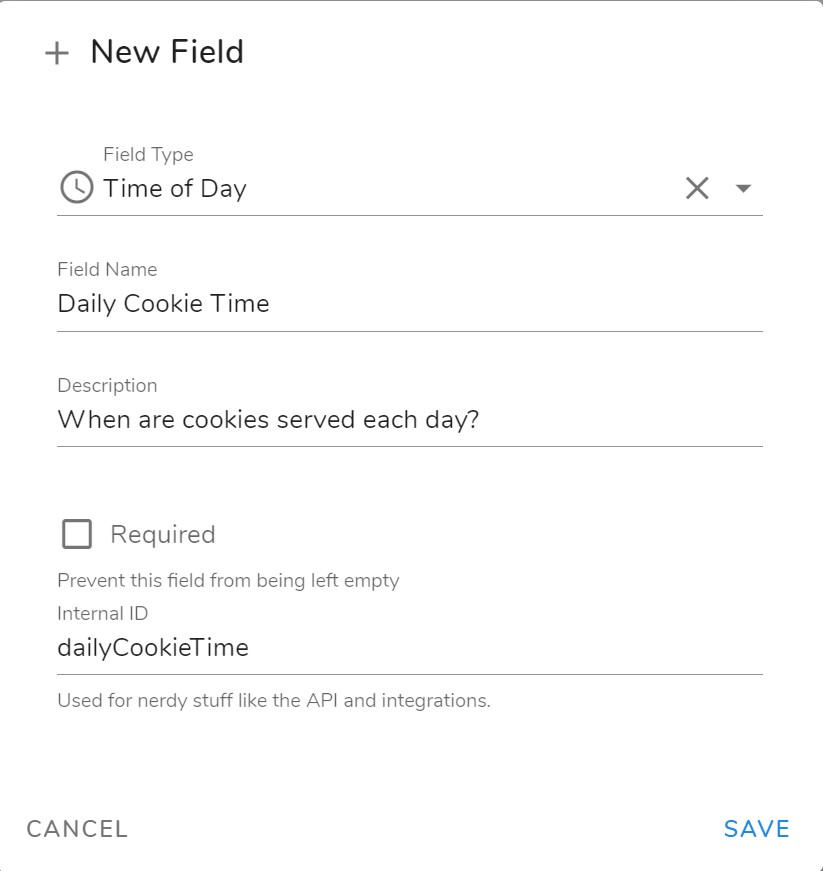Focus the Daily Cookie Time name field
823x871 pixels.
click(410, 304)
